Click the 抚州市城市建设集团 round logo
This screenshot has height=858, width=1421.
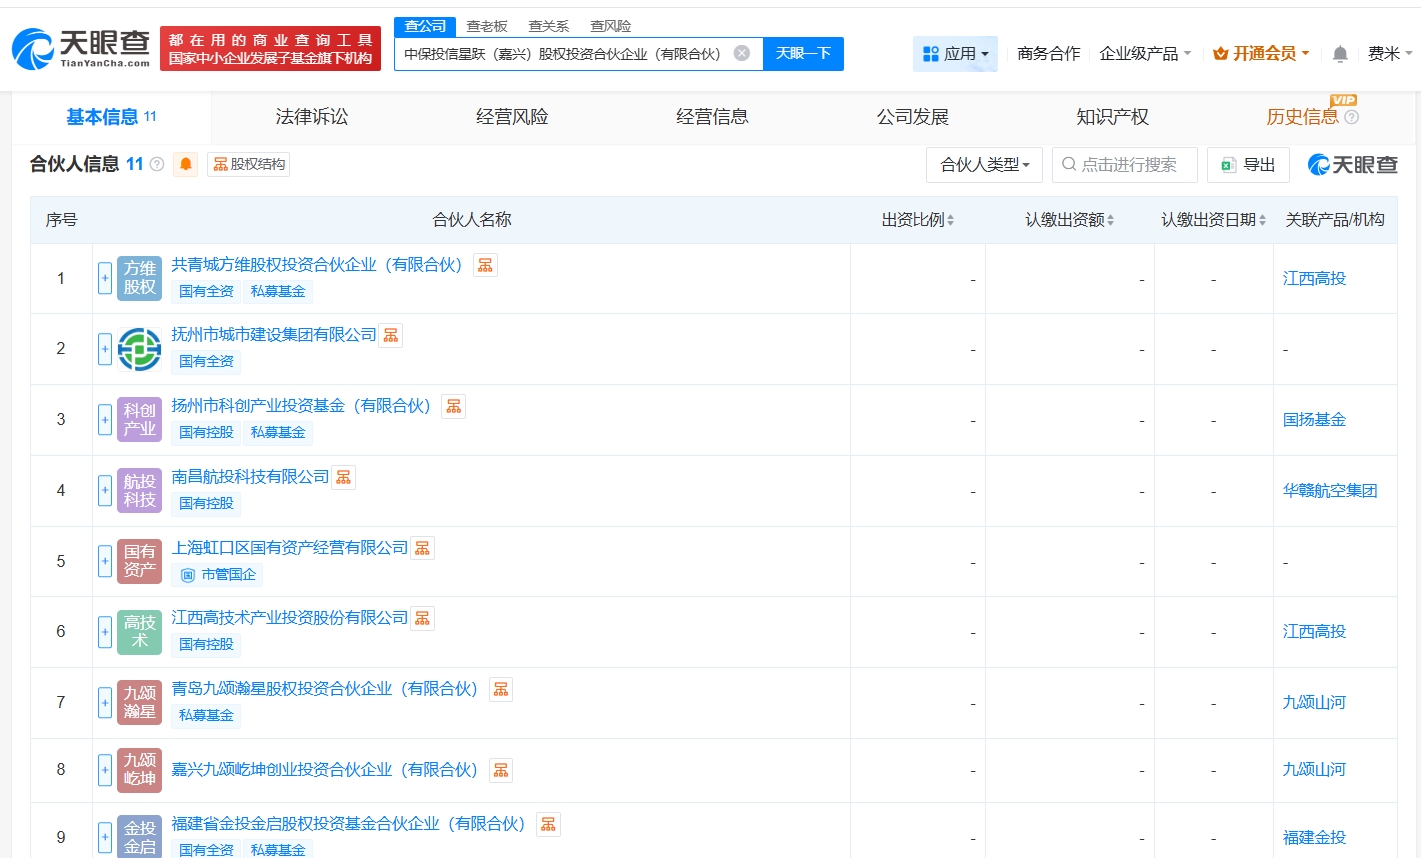tap(139, 349)
